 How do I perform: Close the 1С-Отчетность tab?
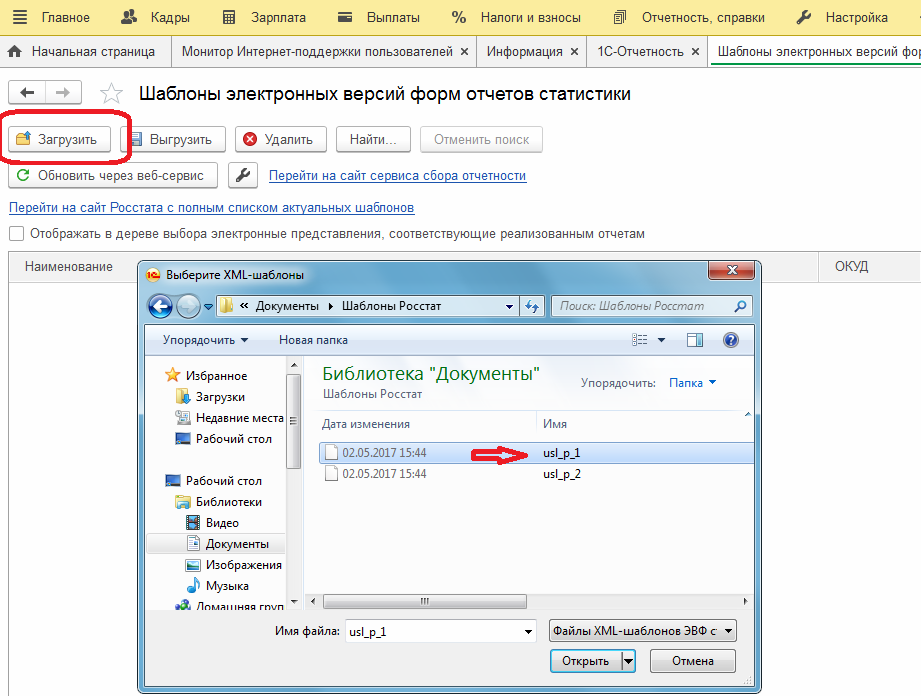[x=695, y=52]
